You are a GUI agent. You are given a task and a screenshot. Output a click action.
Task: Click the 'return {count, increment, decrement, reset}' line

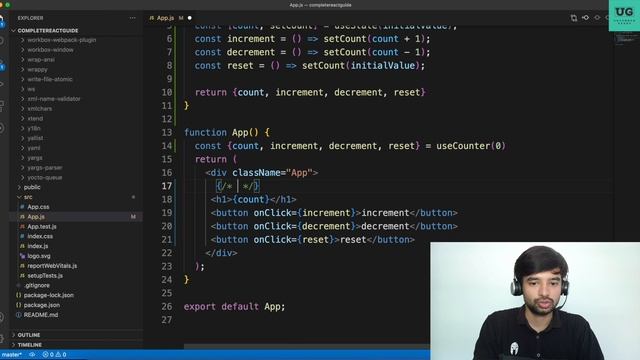310,93
